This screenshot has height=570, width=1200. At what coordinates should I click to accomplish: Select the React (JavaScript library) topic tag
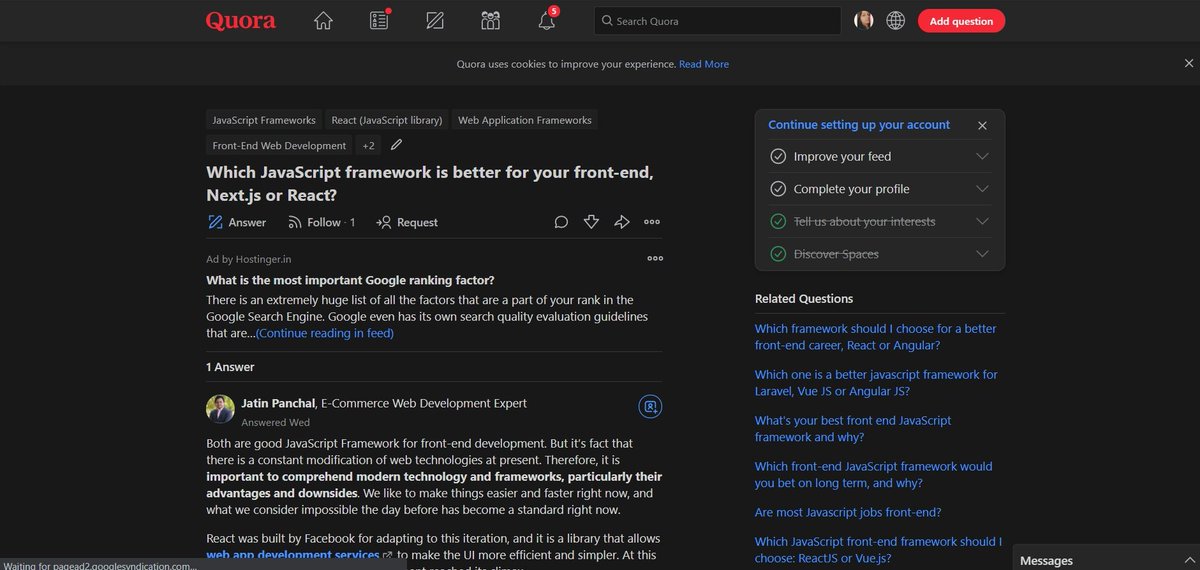pyautogui.click(x=387, y=120)
